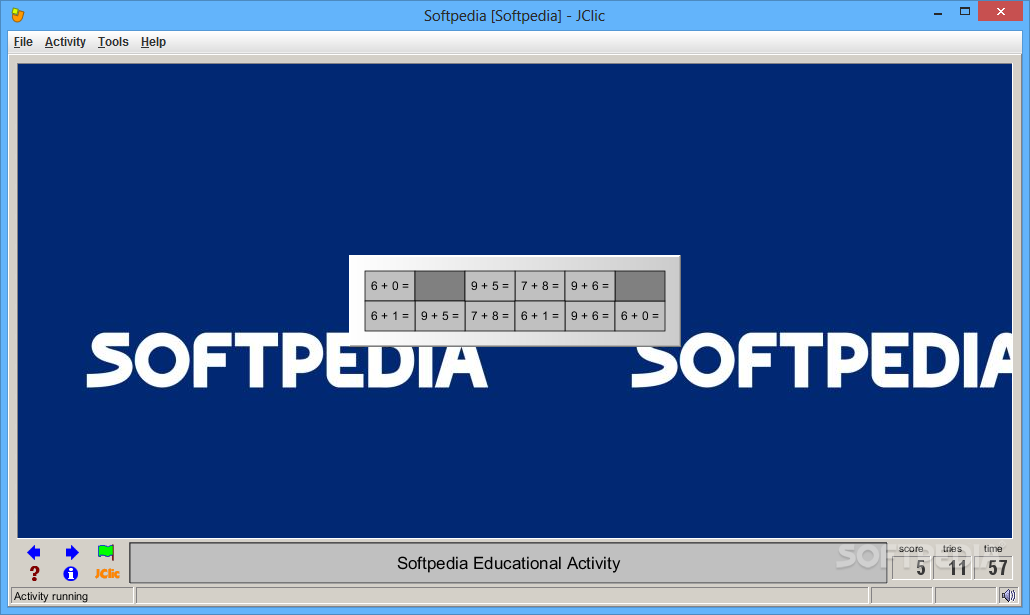Click the orange JClic logo button
Viewport: 1030px width, 615px height.
[107, 574]
